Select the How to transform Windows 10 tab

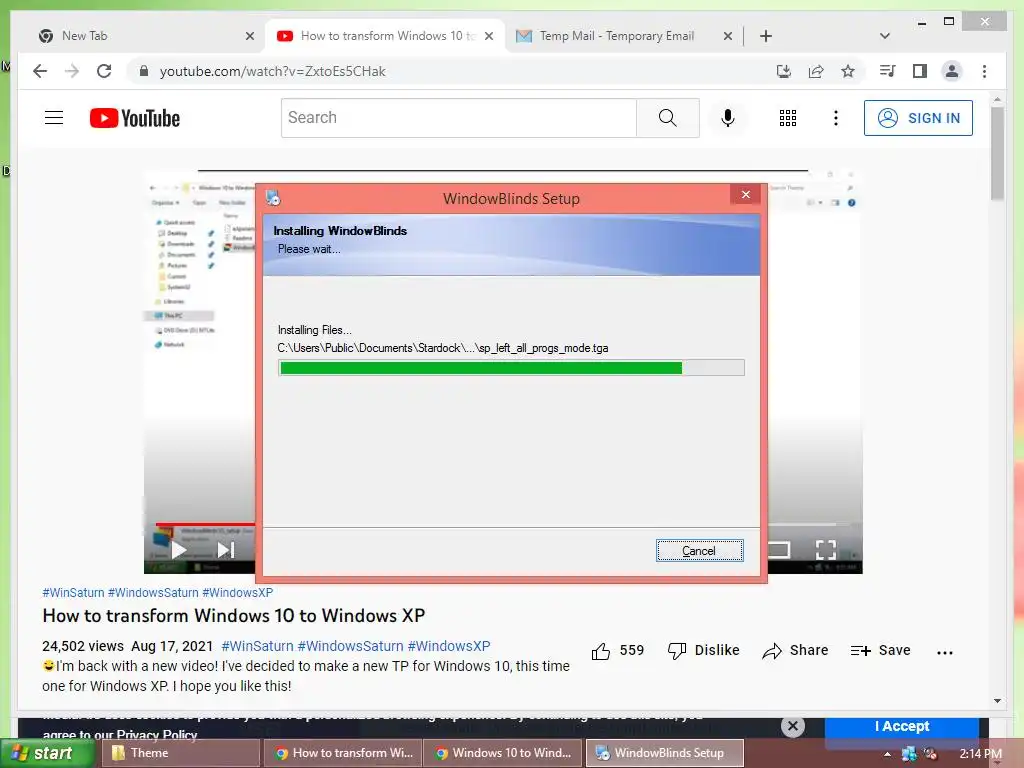(x=387, y=36)
